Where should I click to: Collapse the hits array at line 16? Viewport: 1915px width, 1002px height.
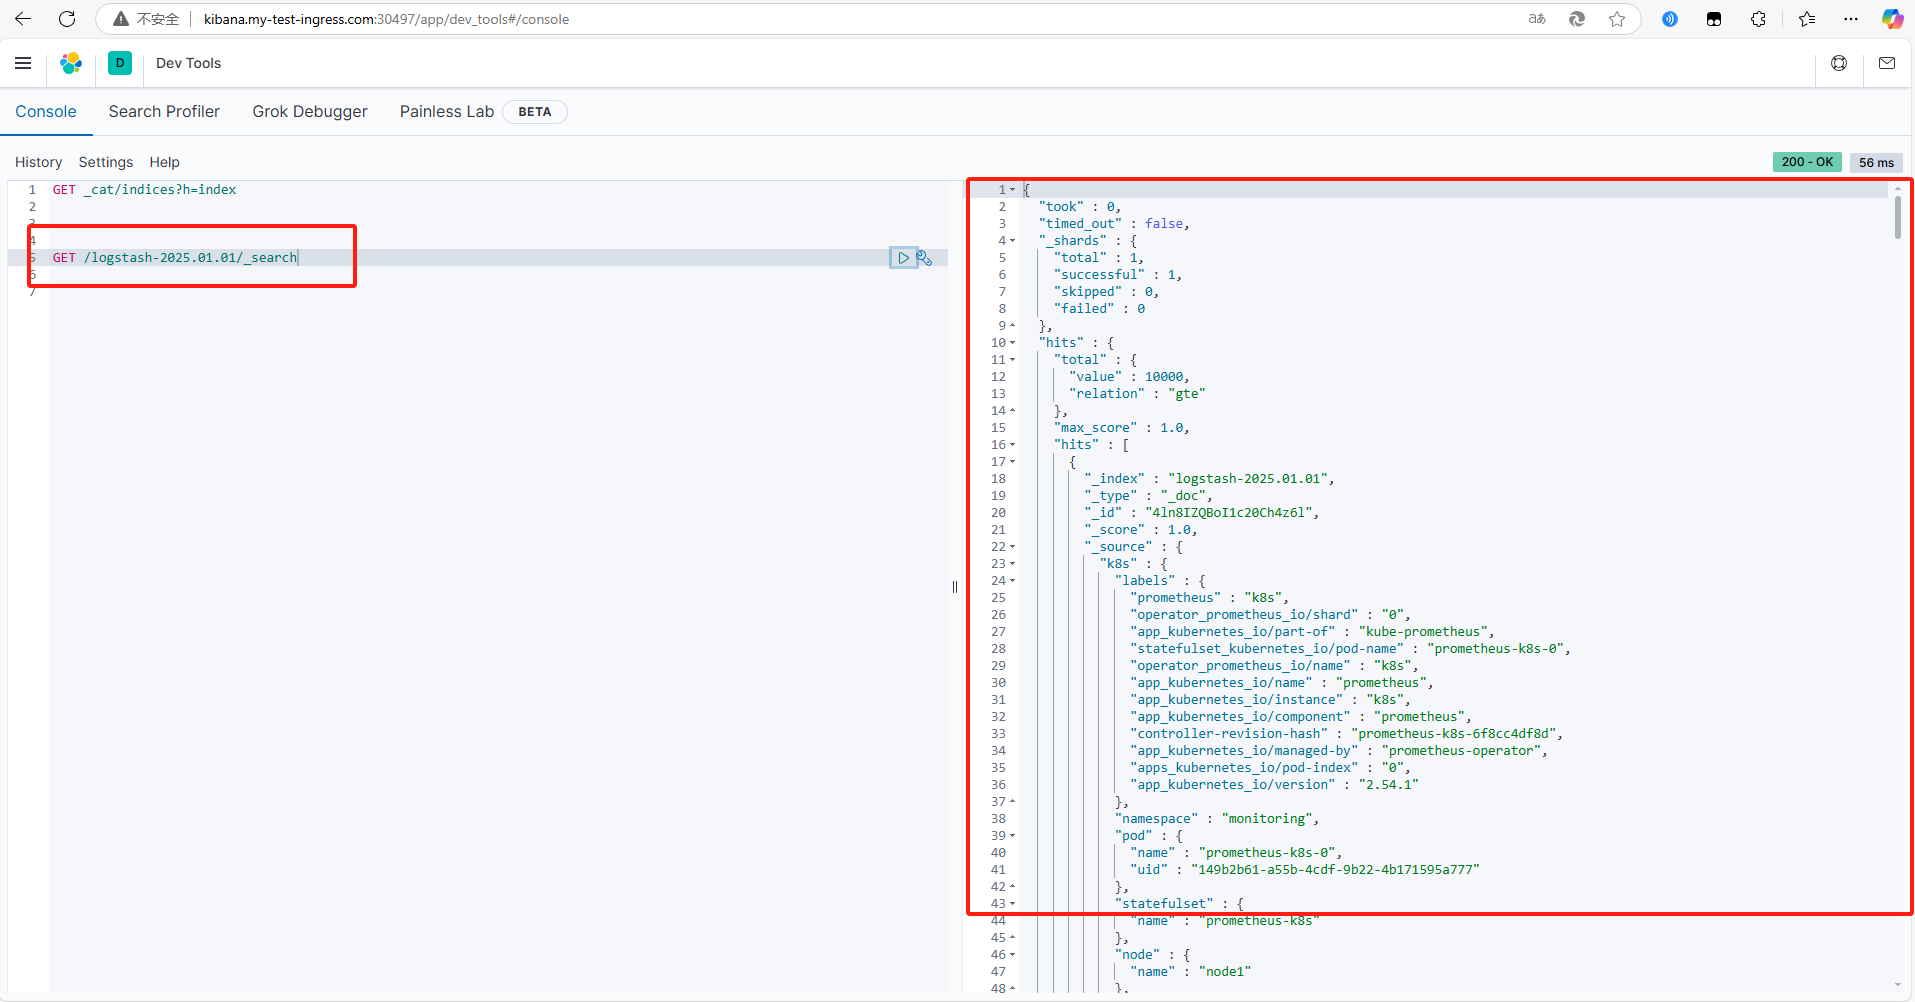coord(1012,445)
